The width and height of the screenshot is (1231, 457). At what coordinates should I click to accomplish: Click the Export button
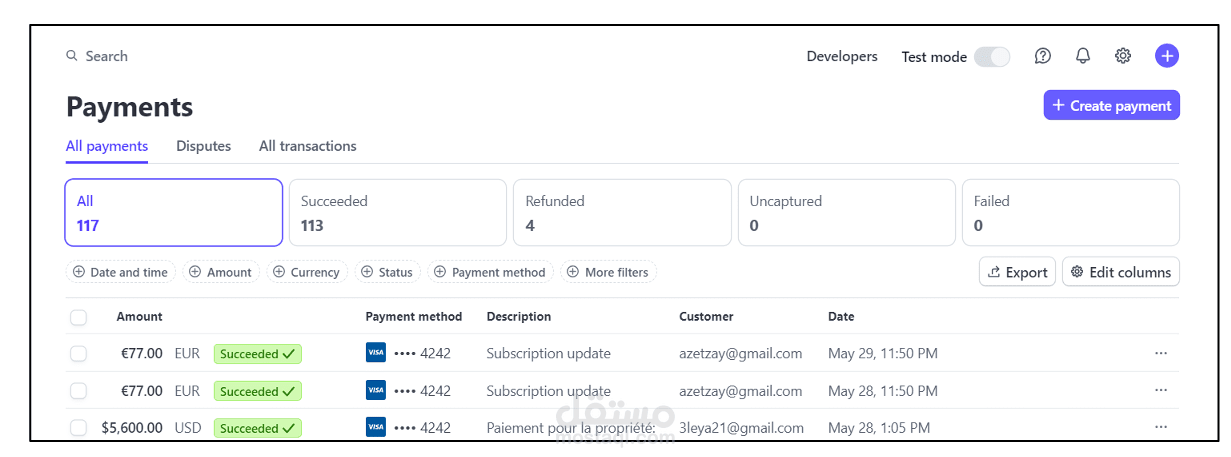[x=1017, y=272]
